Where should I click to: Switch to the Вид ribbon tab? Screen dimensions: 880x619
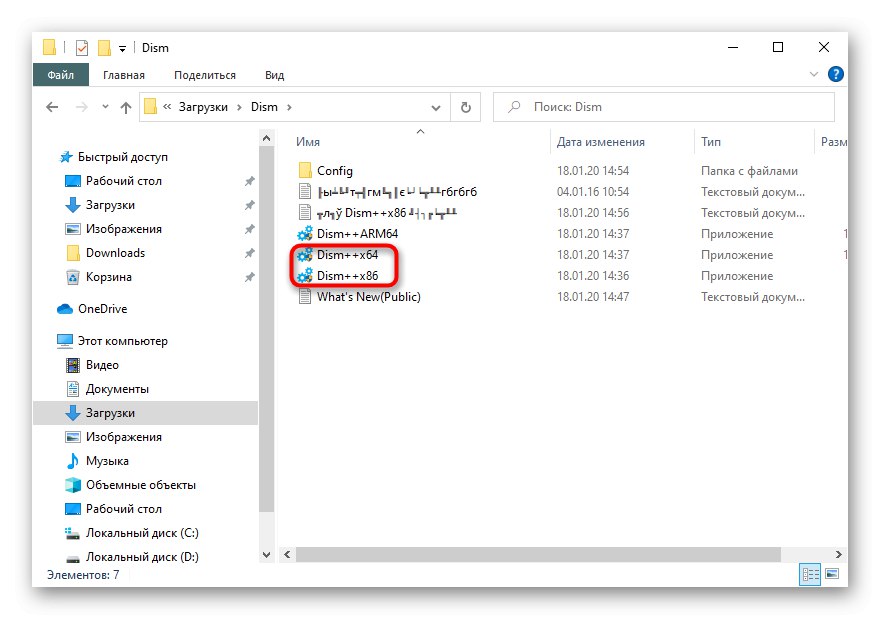click(x=274, y=75)
